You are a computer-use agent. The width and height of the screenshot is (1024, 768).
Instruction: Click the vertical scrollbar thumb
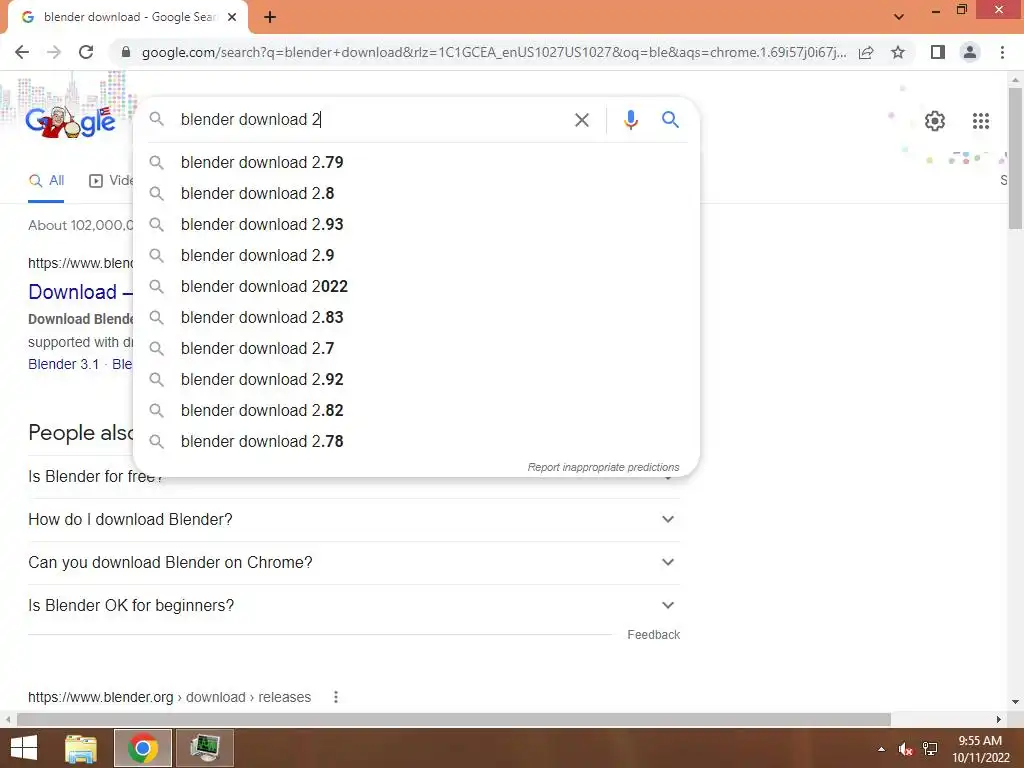(x=1015, y=158)
